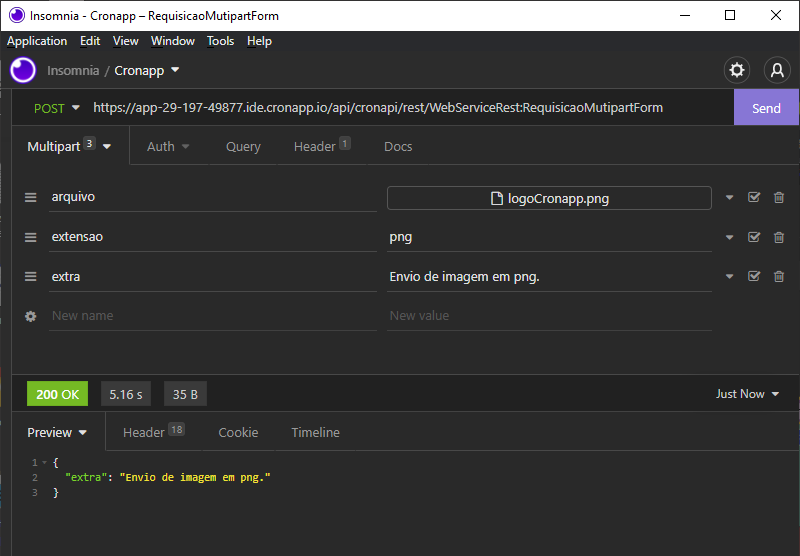
Task: Delete the extensao row with trash icon
Action: [779, 237]
